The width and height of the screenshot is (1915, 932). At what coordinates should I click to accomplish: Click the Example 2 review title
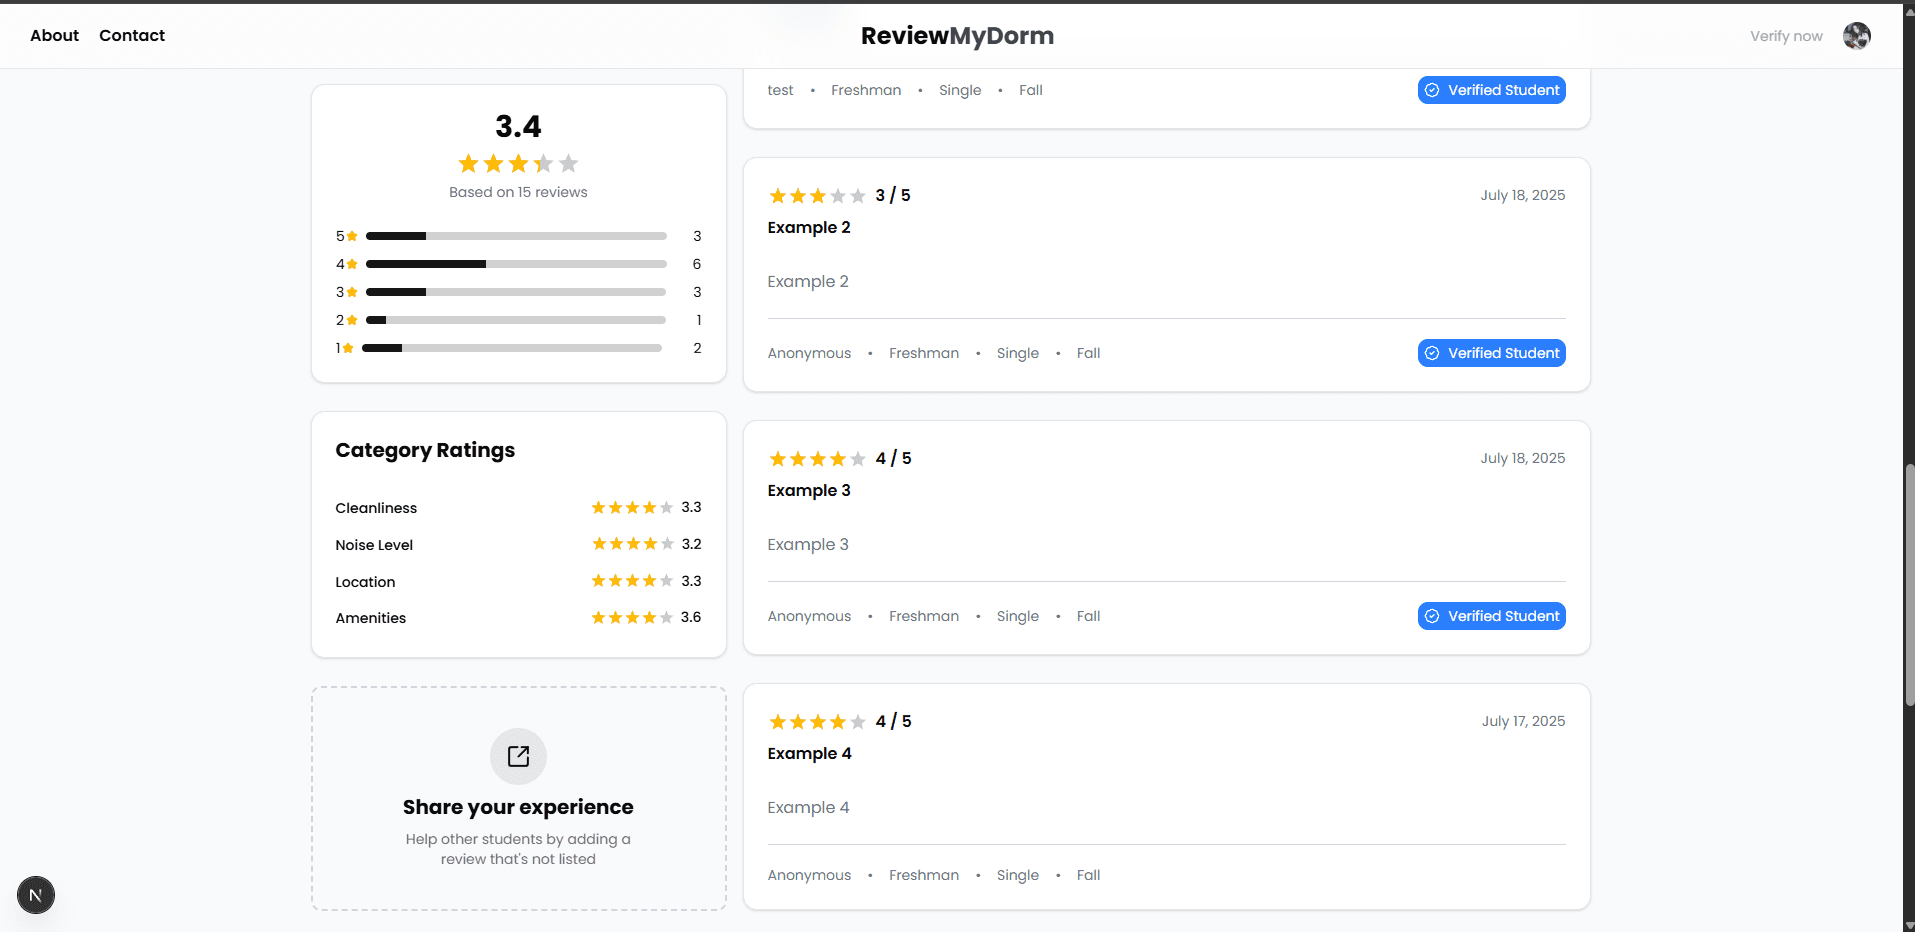809,227
